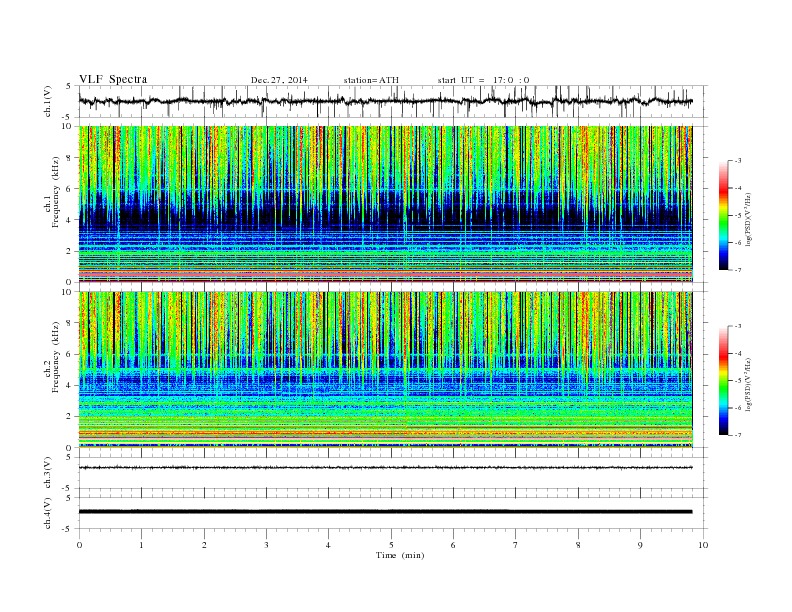Screen dimensions: 792x612
Task: Click the "6" tick label on time axis
Action: point(453,545)
